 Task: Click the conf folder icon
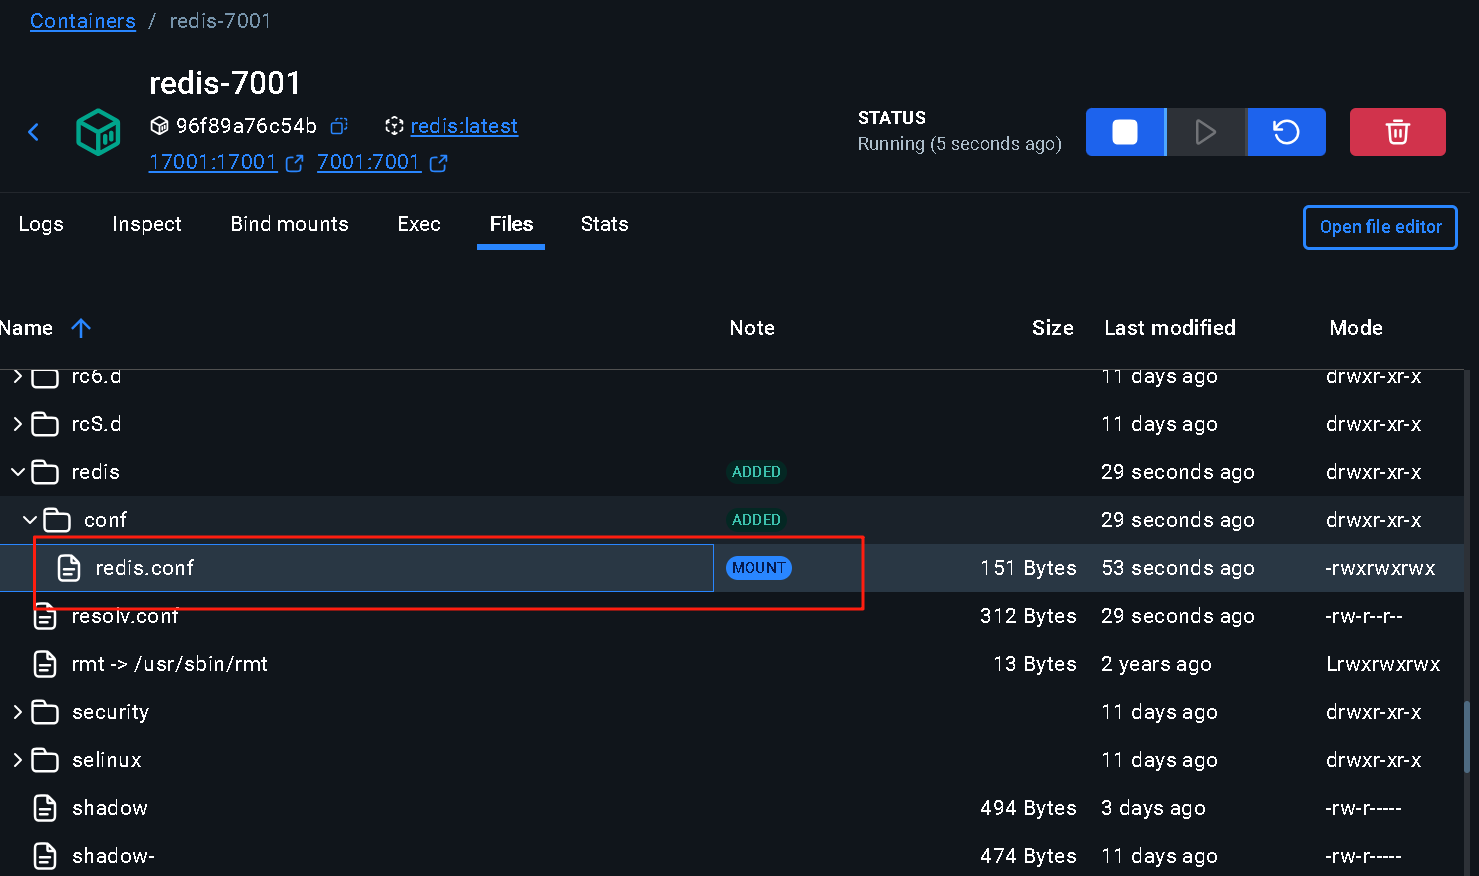(57, 520)
